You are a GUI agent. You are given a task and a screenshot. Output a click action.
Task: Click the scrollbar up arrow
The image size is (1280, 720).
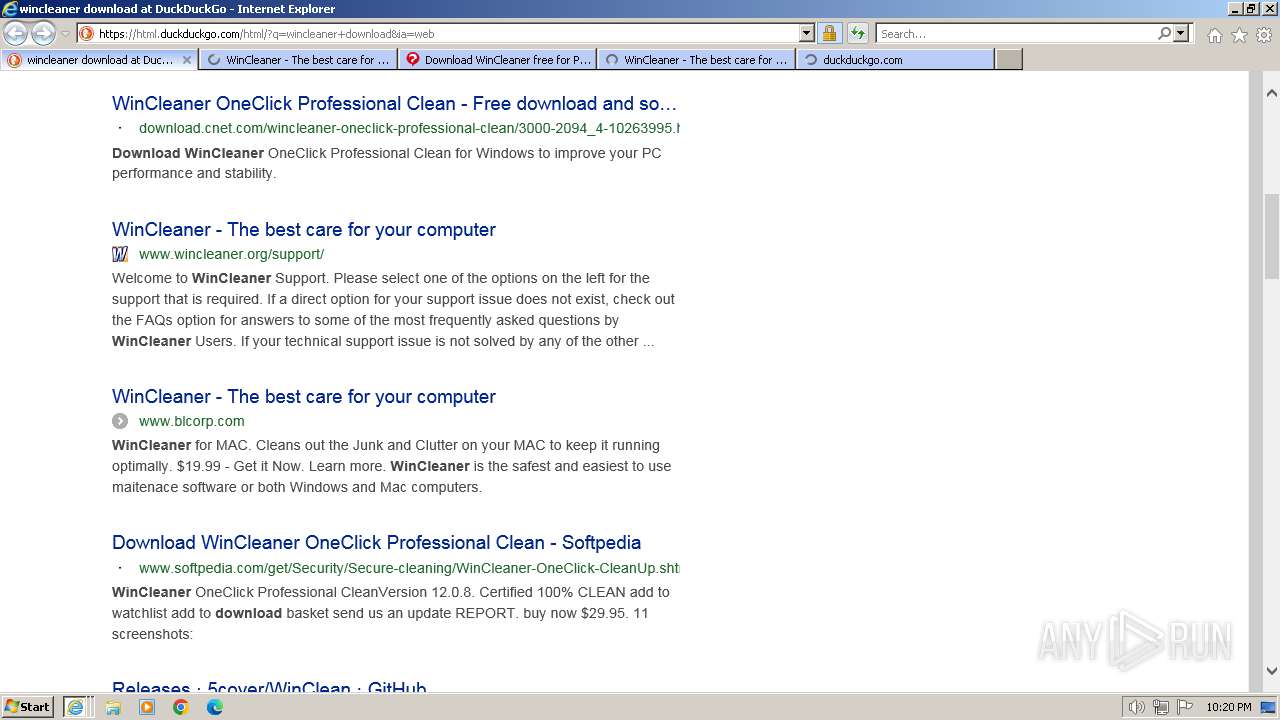pos(1272,93)
